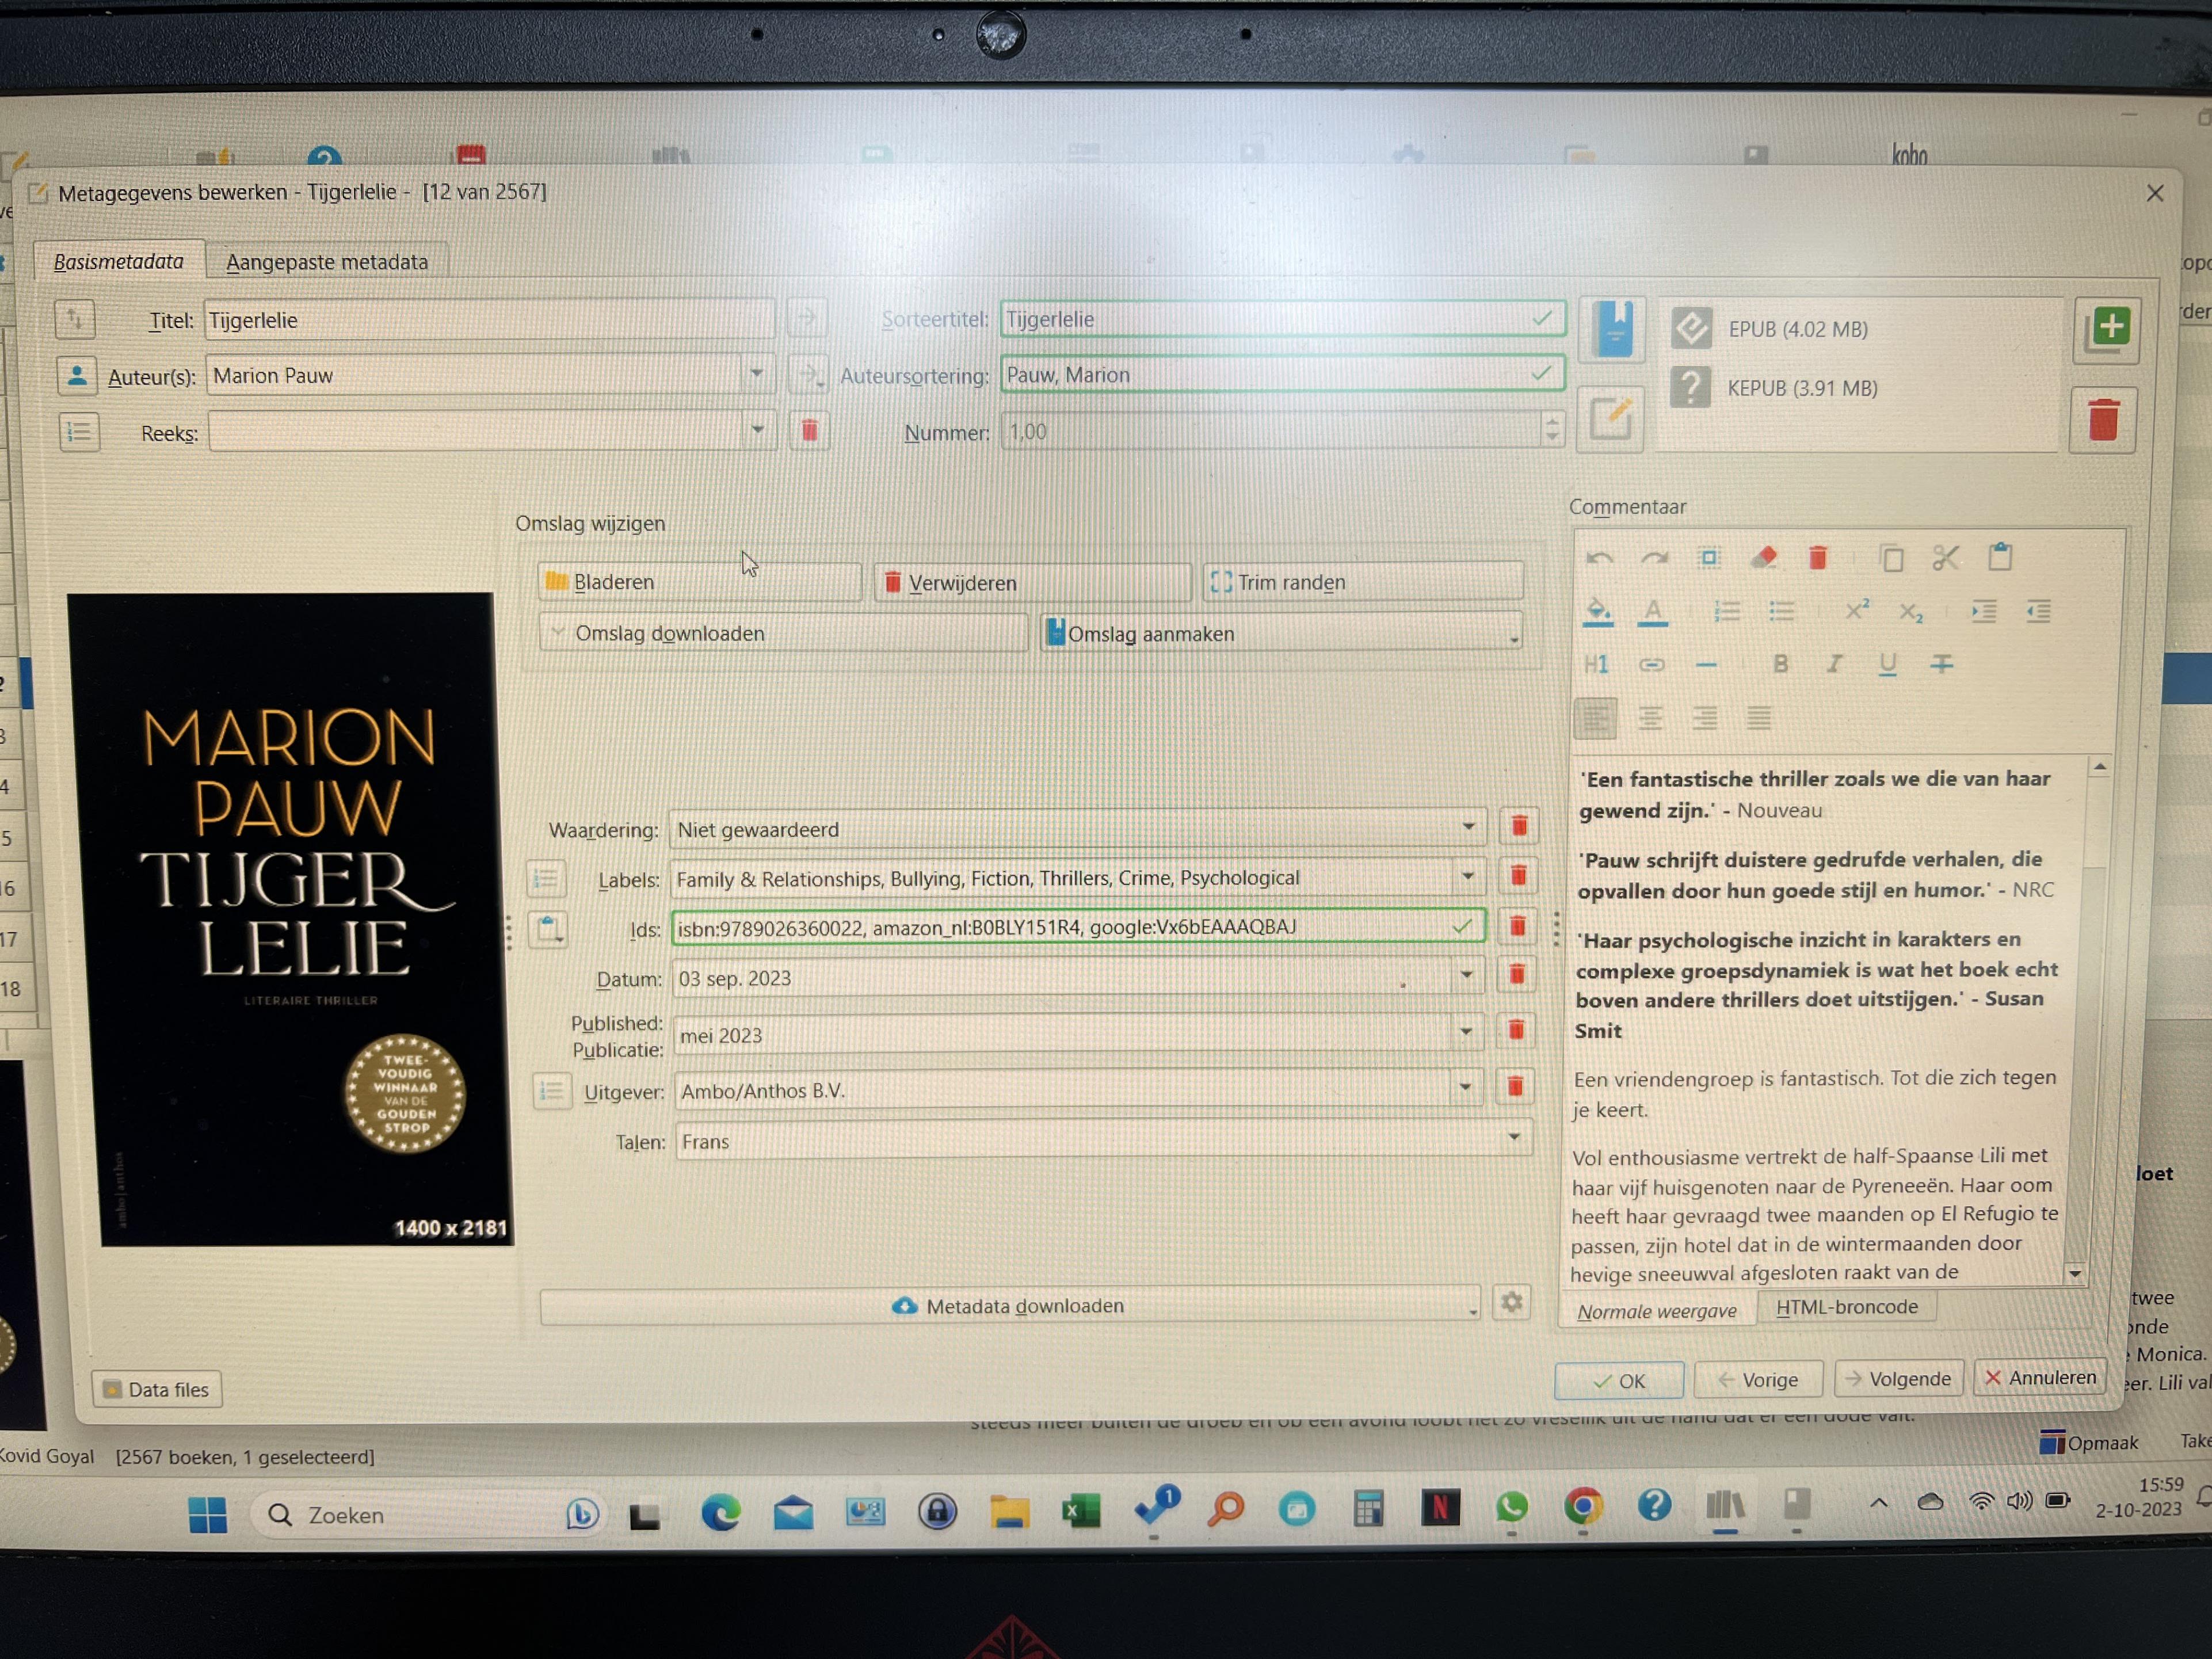Image resolution: width=2212 pixels, height=1659 pixels.
Task: Switch to Aangepaste metadata tab
Action: click(327, 262)
